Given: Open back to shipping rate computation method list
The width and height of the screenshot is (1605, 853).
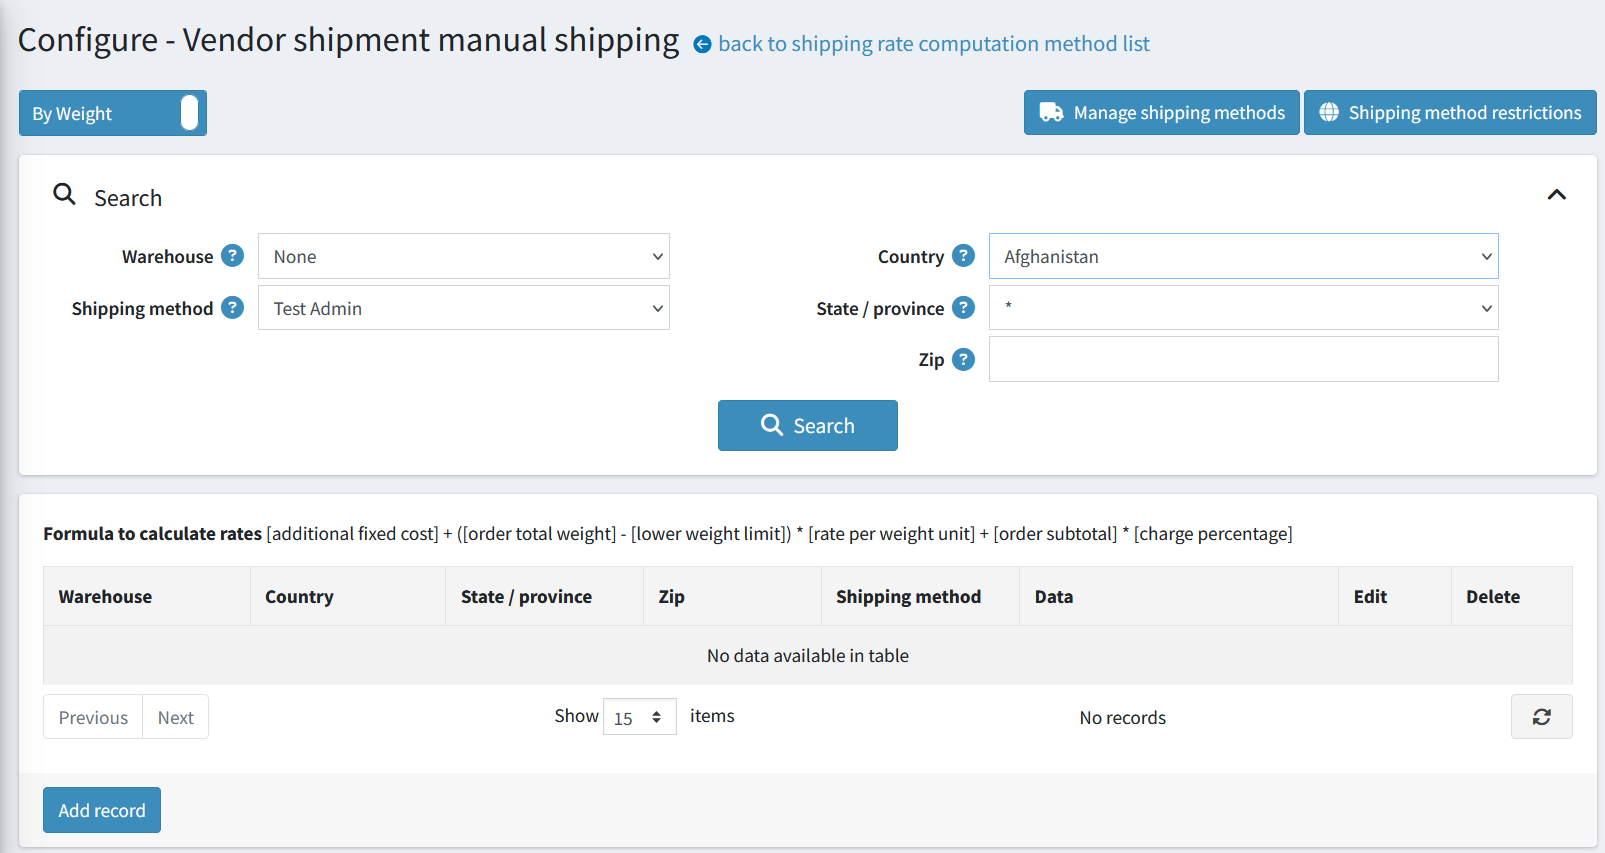Looking at the screenshot, I should (x=933, y=44).
